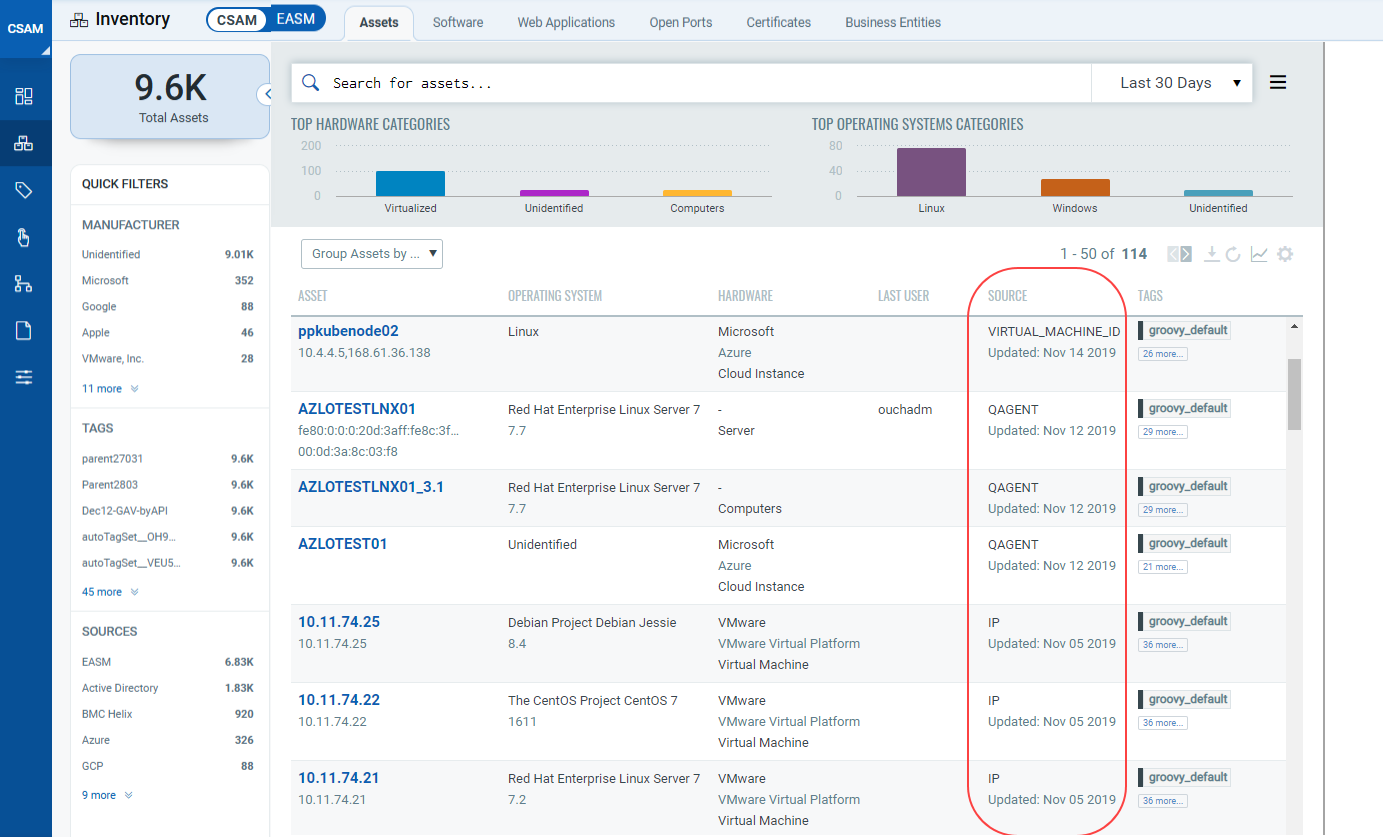Viewport: 1383px width, 837px height.
Task: Open the Dashboard icon in left sidebar
Action: (x=24, y=96)
